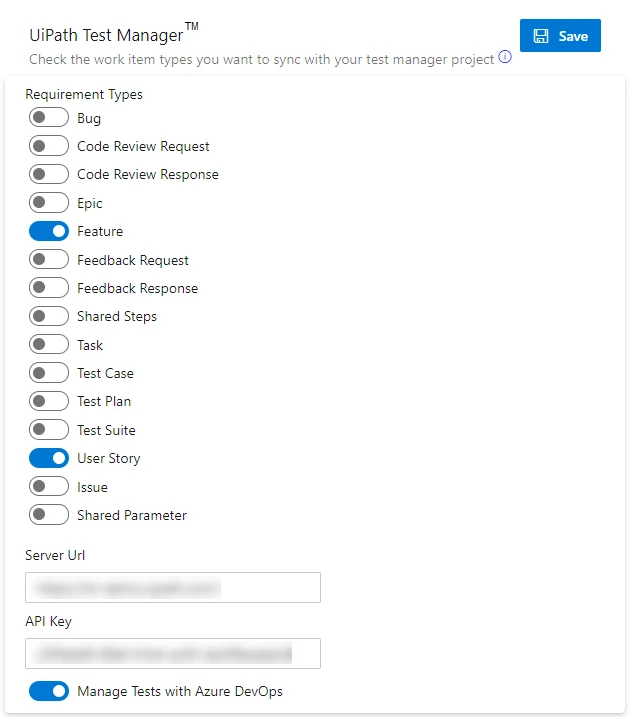Turn on Code Review Request toggle

(49, 146)
